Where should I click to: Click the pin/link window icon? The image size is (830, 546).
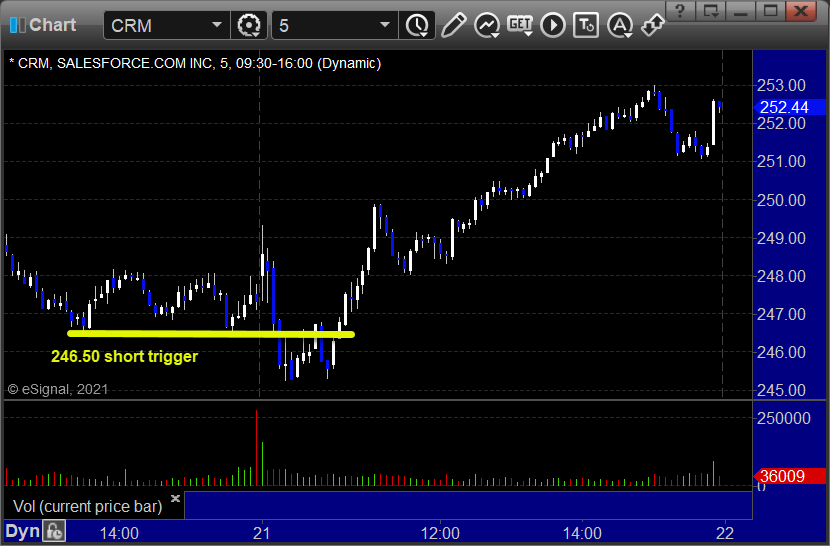pos(652,25)
